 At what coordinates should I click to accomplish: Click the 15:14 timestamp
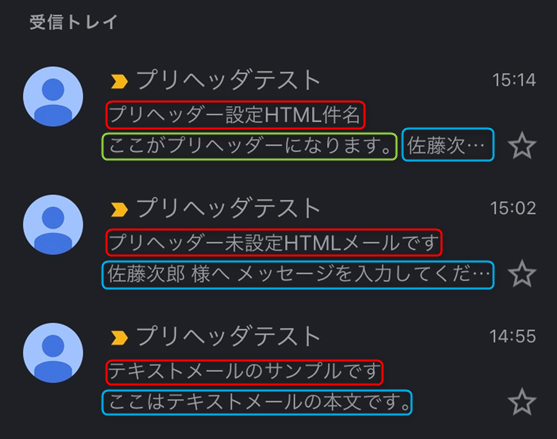tap(514, 80)
